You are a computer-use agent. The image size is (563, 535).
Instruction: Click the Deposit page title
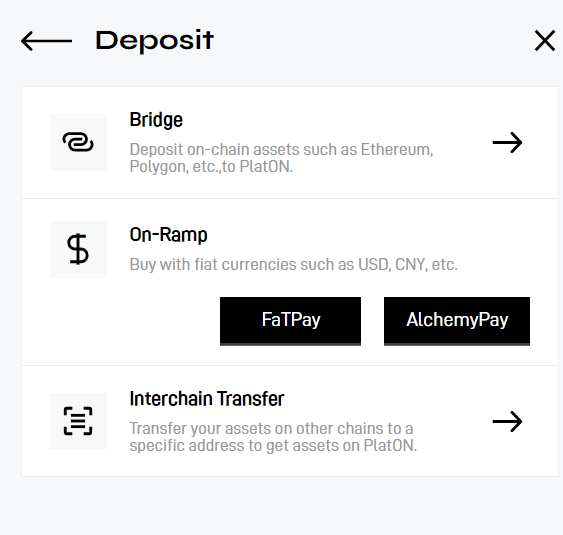(154, 41)
